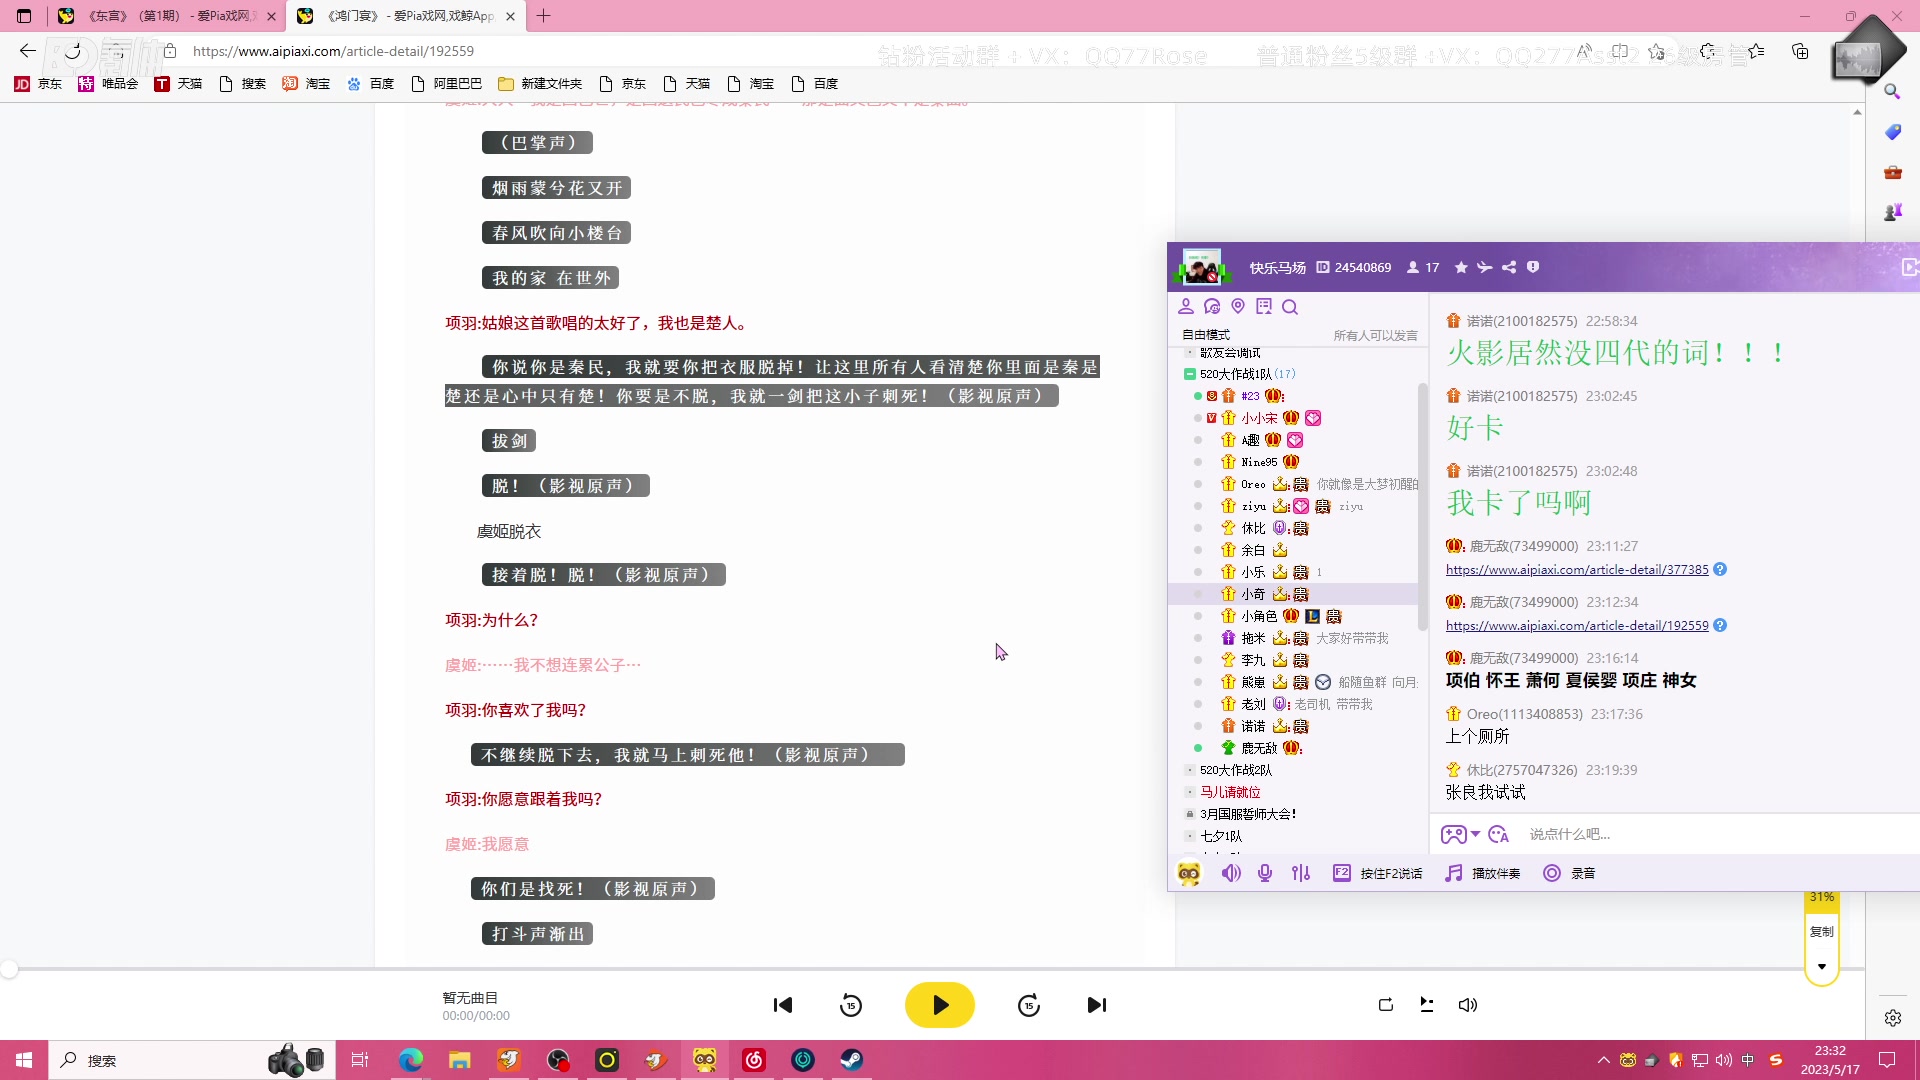Click the raccoon mascot icon in voice bar
The width and height of the screenshot is (1920, 1080).
1189,874
